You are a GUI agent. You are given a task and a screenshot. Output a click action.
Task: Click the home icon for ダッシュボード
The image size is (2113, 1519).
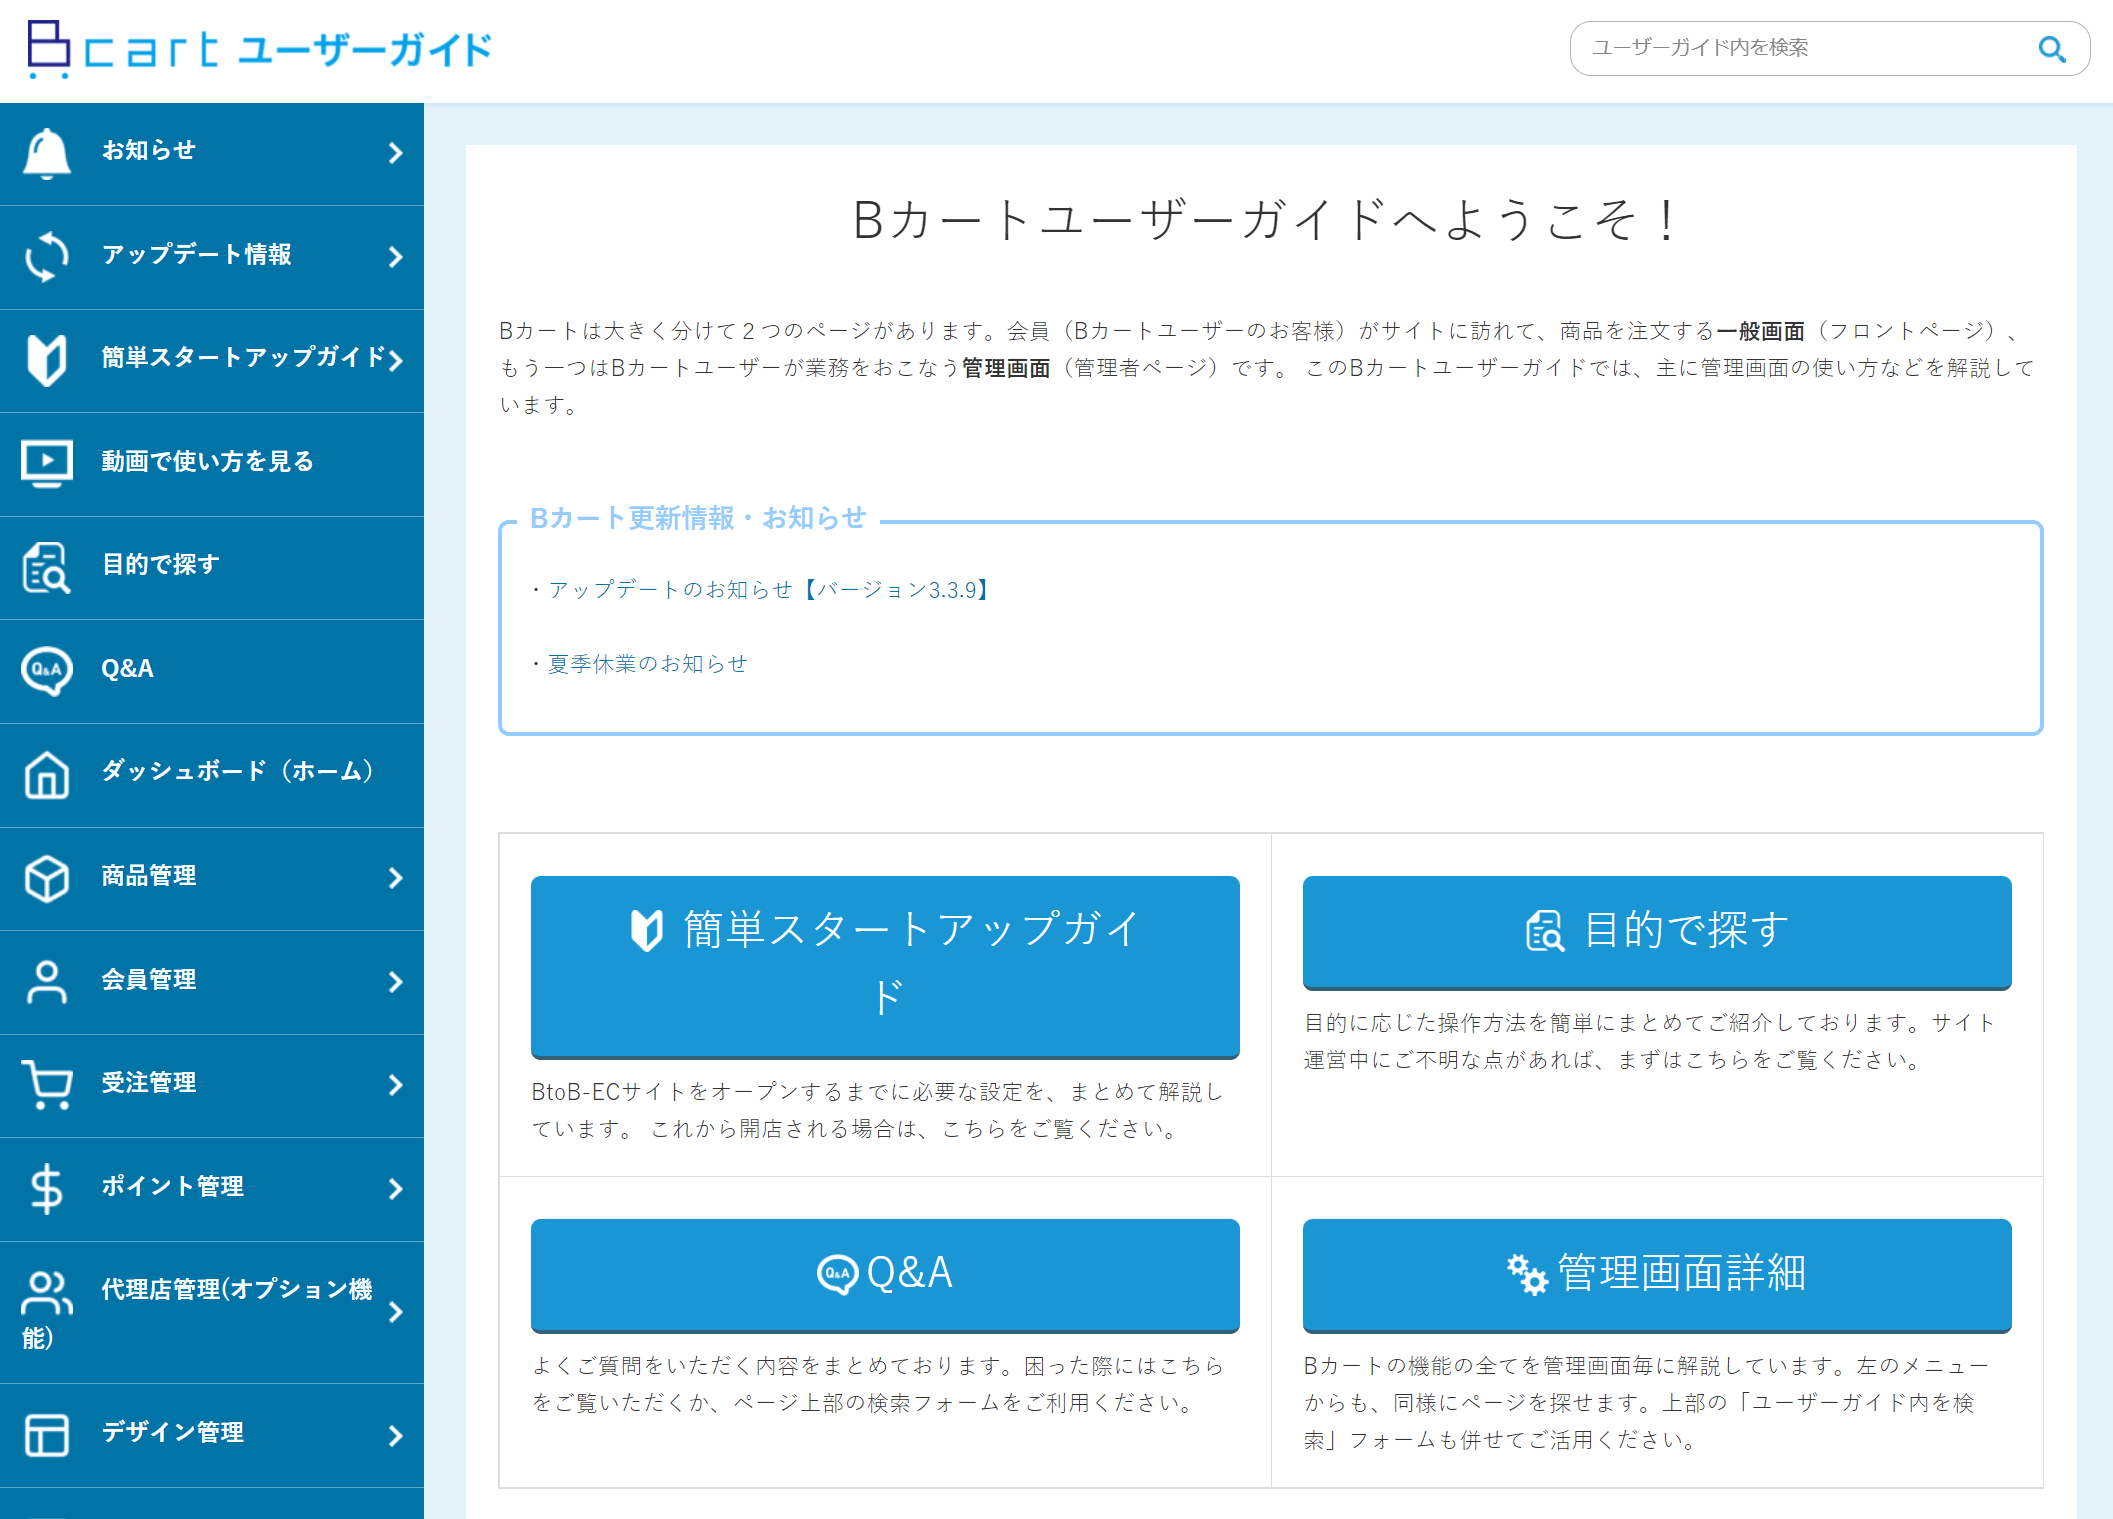coord(47,775)
